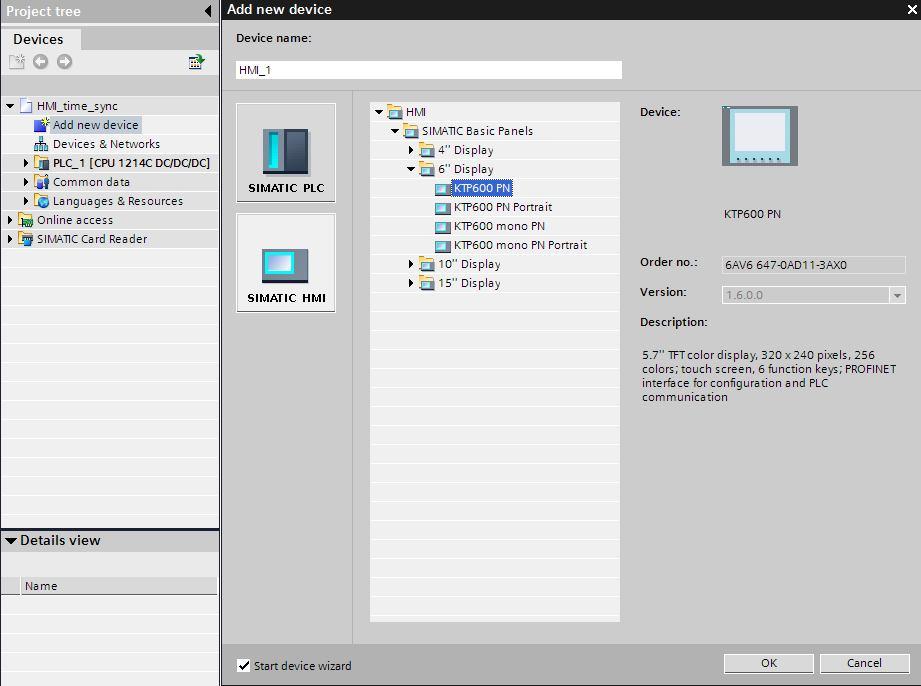Click the HMI folder icon

tap(395, 112)
